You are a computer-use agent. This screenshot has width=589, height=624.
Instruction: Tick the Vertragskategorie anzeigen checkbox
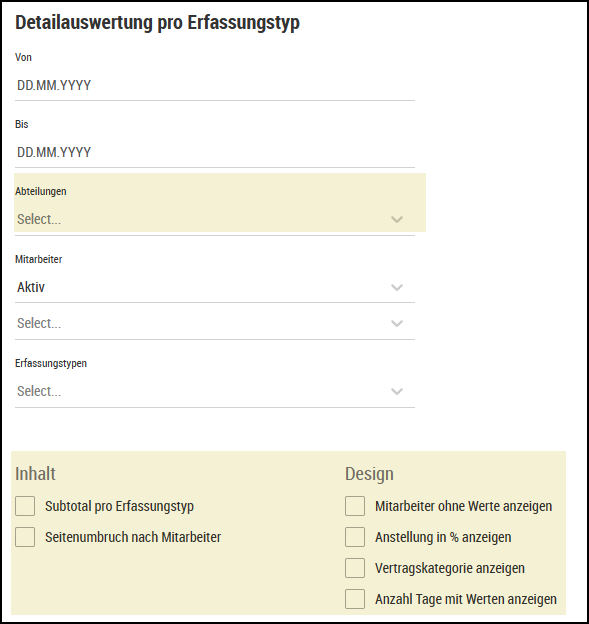(355, 568)
